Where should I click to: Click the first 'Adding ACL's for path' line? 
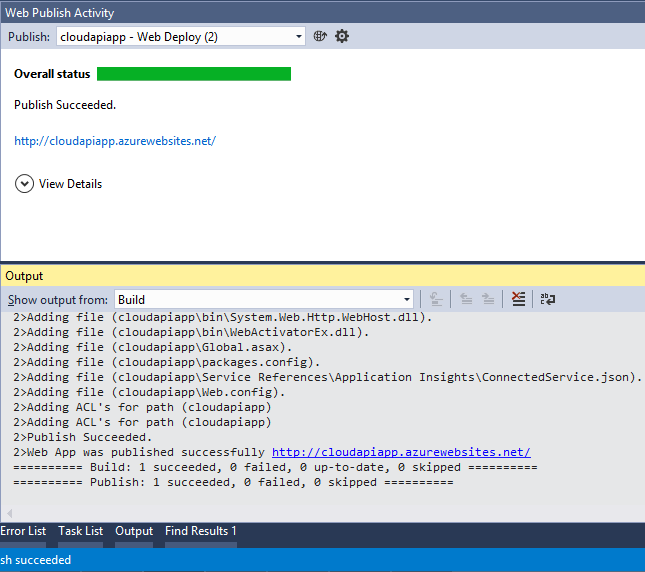coord(142,407)
